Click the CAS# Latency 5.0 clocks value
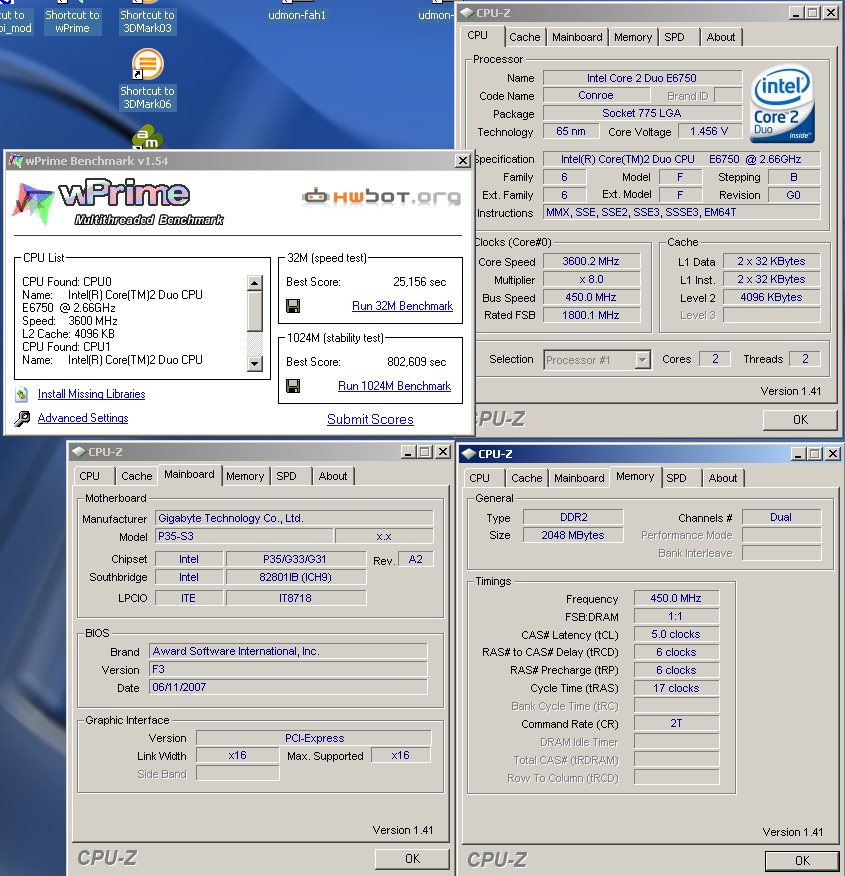845x876 pixels. (676, 634)
